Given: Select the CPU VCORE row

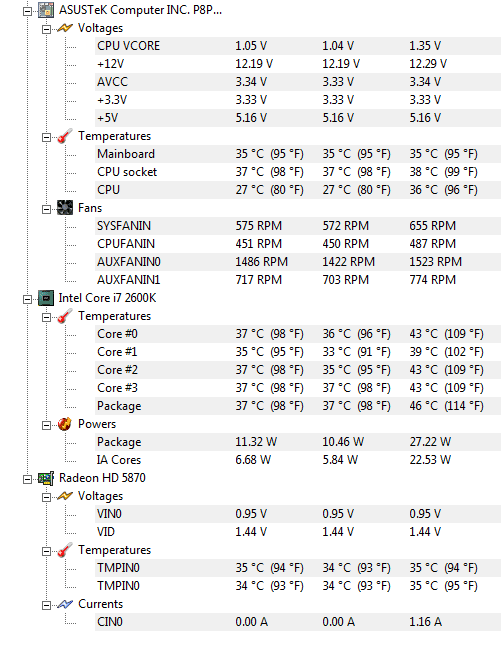Looking at the screenshot, I should pos(298,46).
